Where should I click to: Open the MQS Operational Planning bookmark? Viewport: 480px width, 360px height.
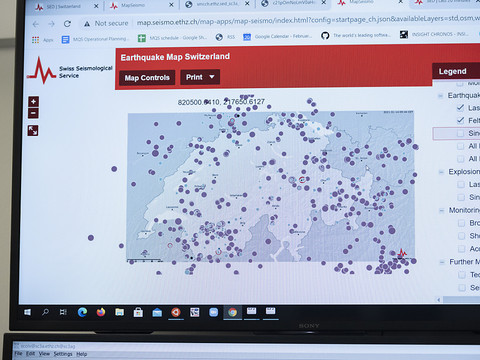tap(95, 39)
